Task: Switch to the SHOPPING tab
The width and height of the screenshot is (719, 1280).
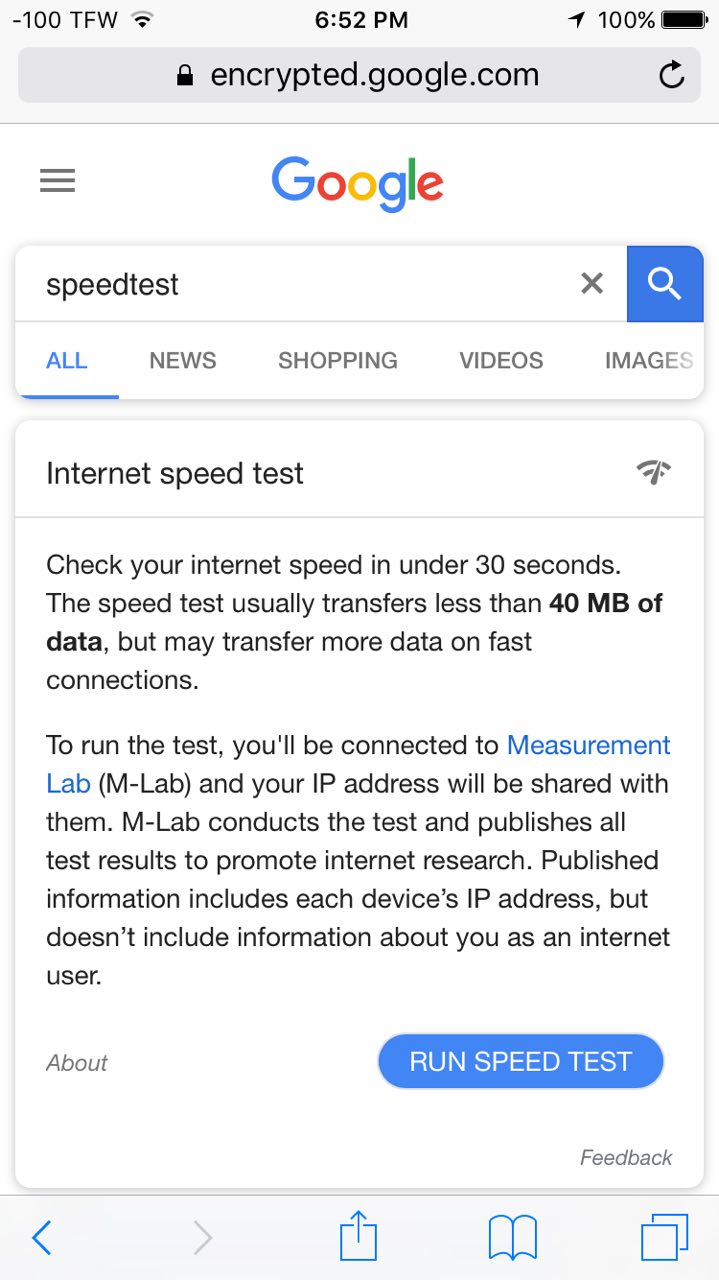Action: coord(338,361)
